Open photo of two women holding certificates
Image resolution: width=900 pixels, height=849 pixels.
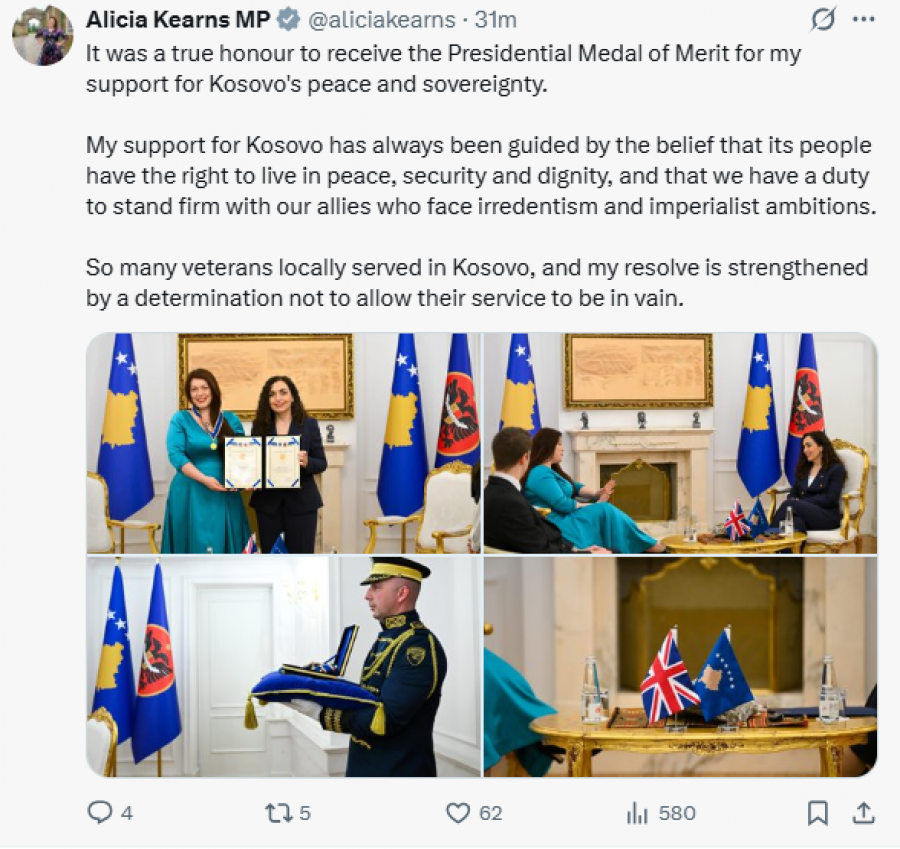coord(283,443)
